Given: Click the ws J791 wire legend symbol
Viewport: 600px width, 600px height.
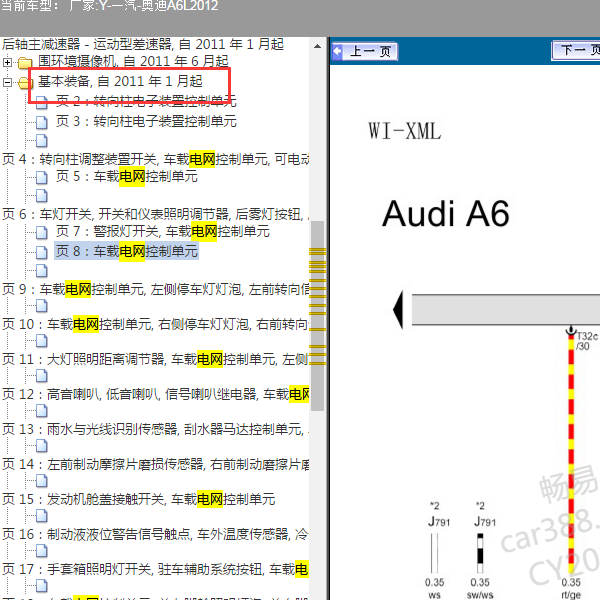Looking at the screenshot, I should click(434, 553).
